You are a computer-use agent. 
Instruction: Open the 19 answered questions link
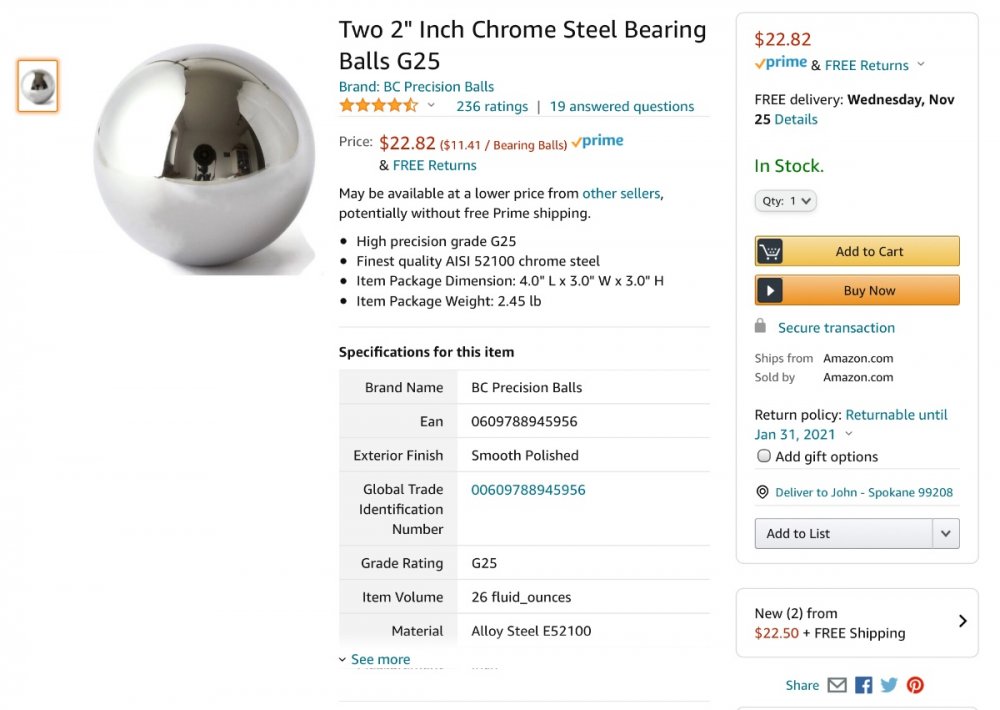(621, 106)
